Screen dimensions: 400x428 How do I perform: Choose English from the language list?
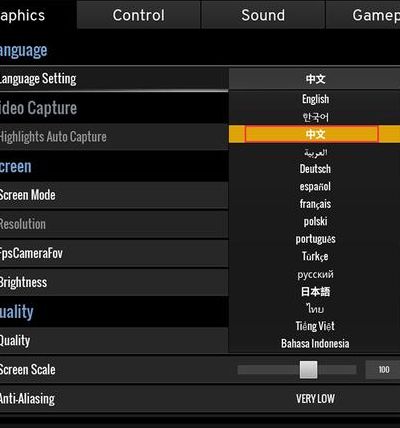tap(315, 99)
